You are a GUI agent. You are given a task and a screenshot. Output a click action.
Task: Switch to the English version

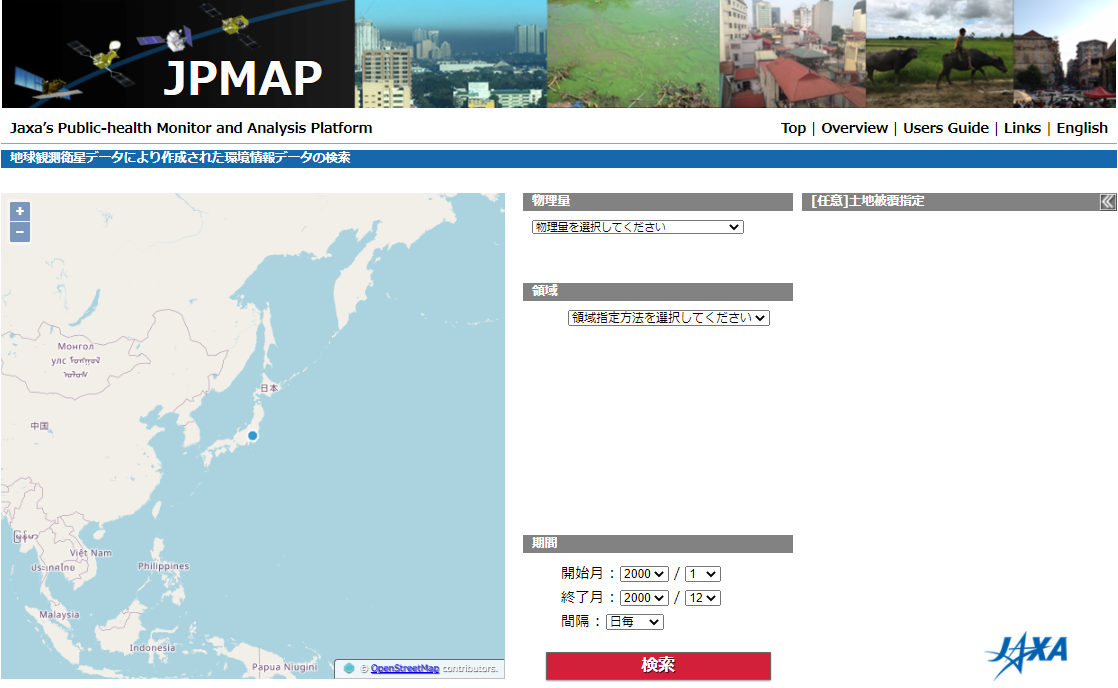(1081, 128)
